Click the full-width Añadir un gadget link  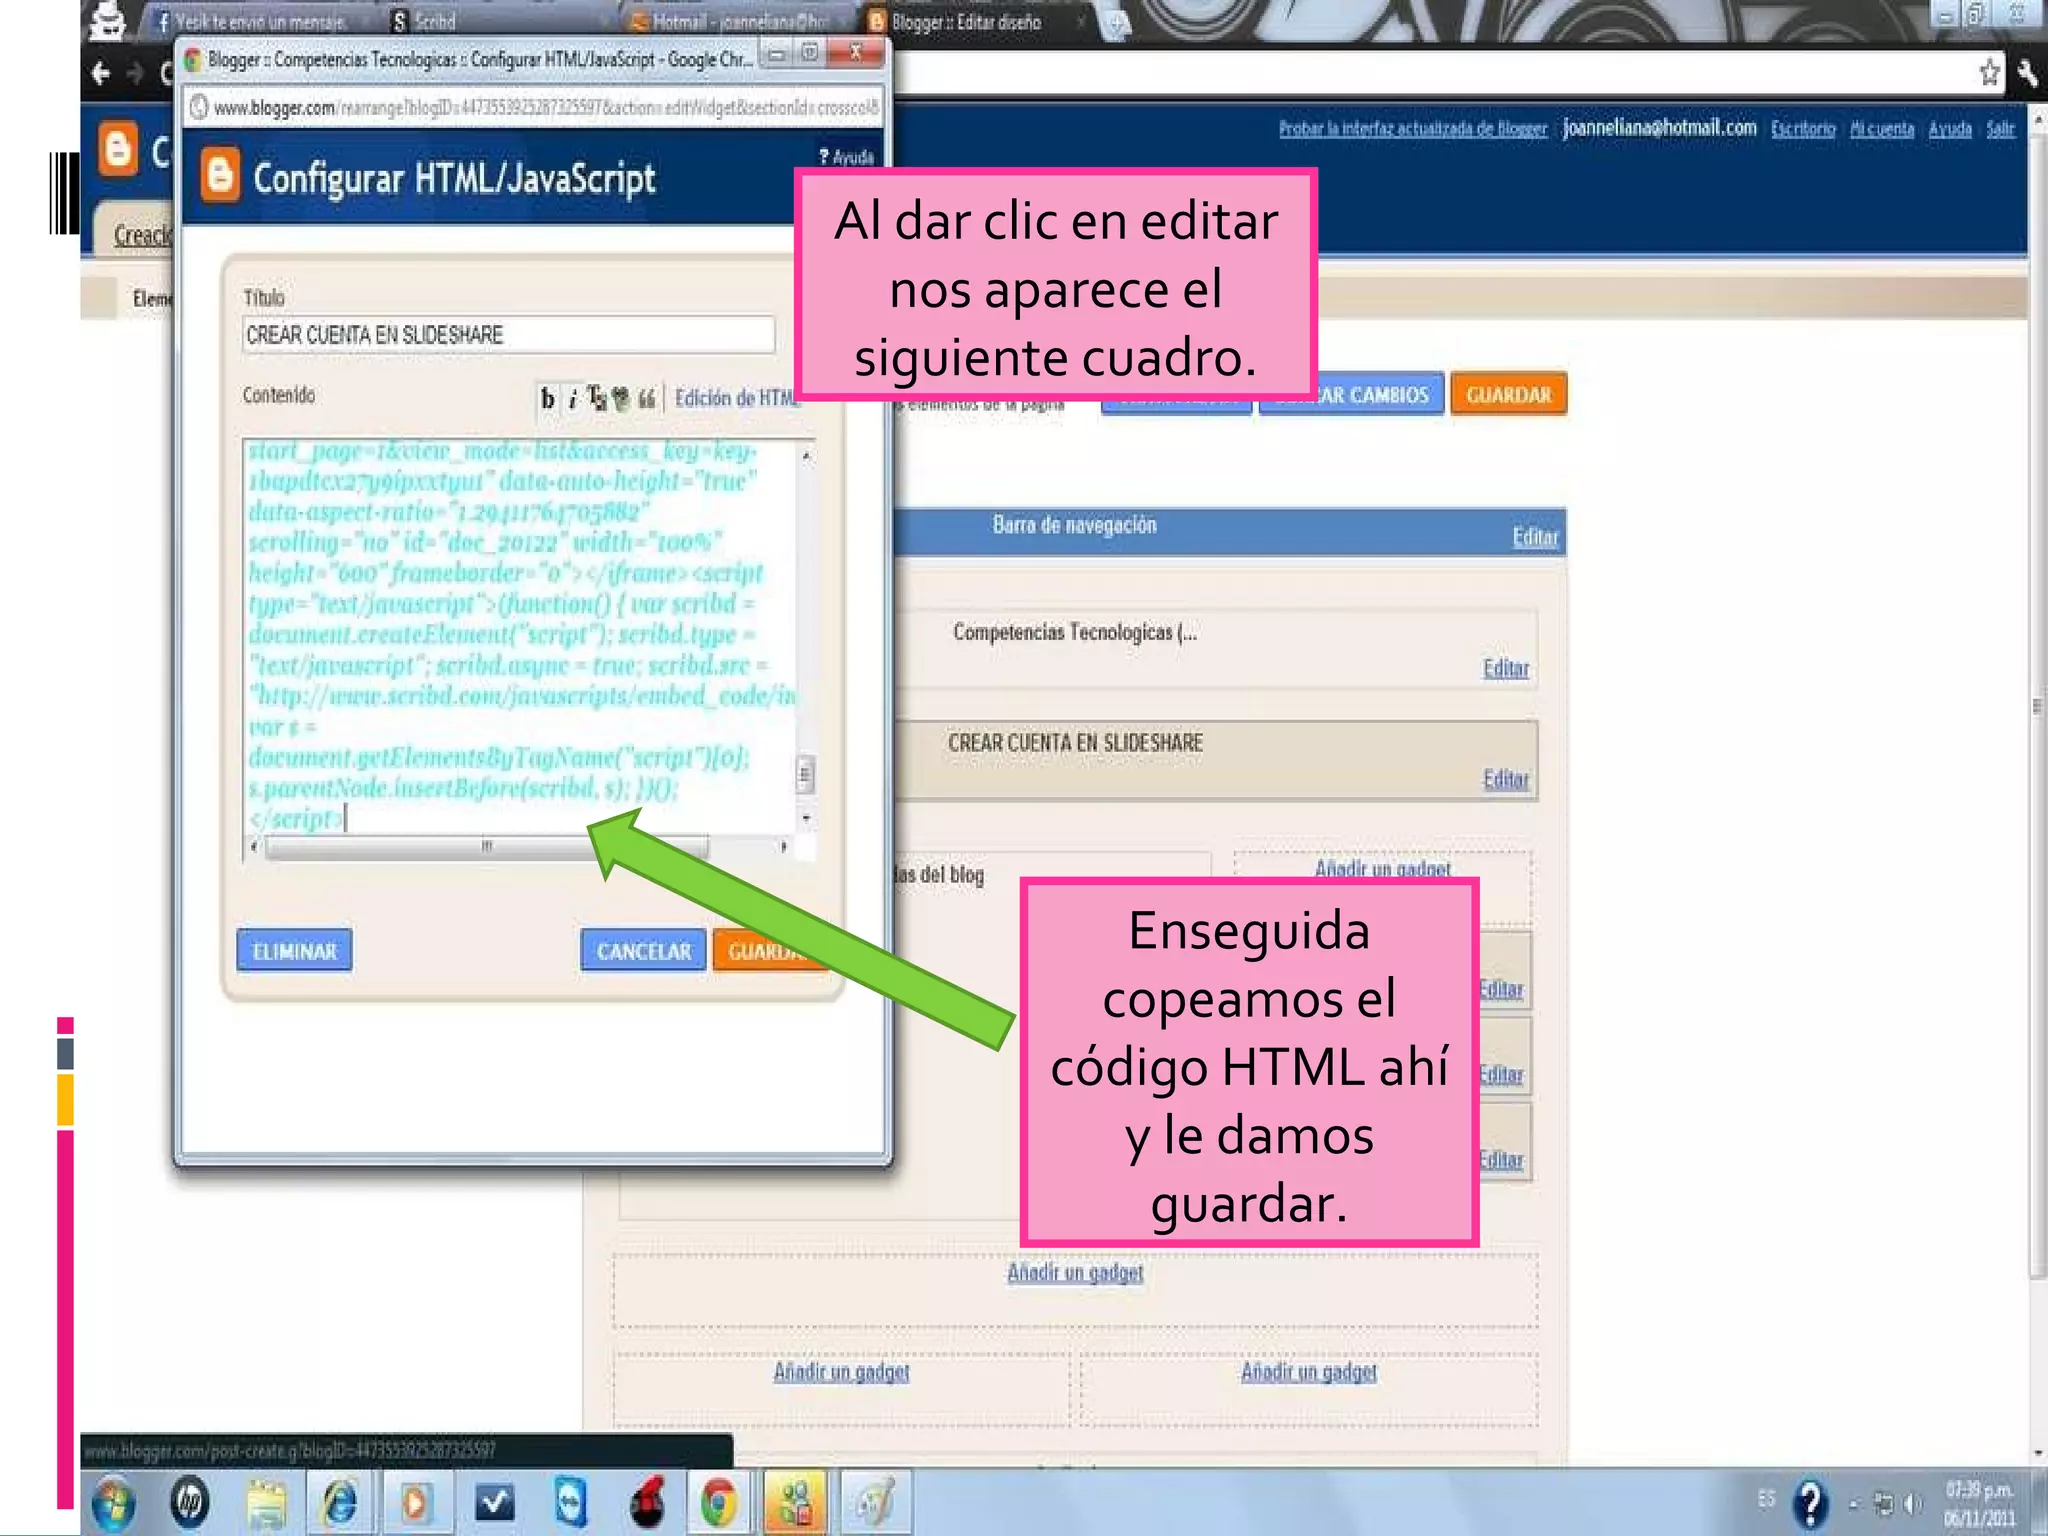click(x=1075, y=1272)
